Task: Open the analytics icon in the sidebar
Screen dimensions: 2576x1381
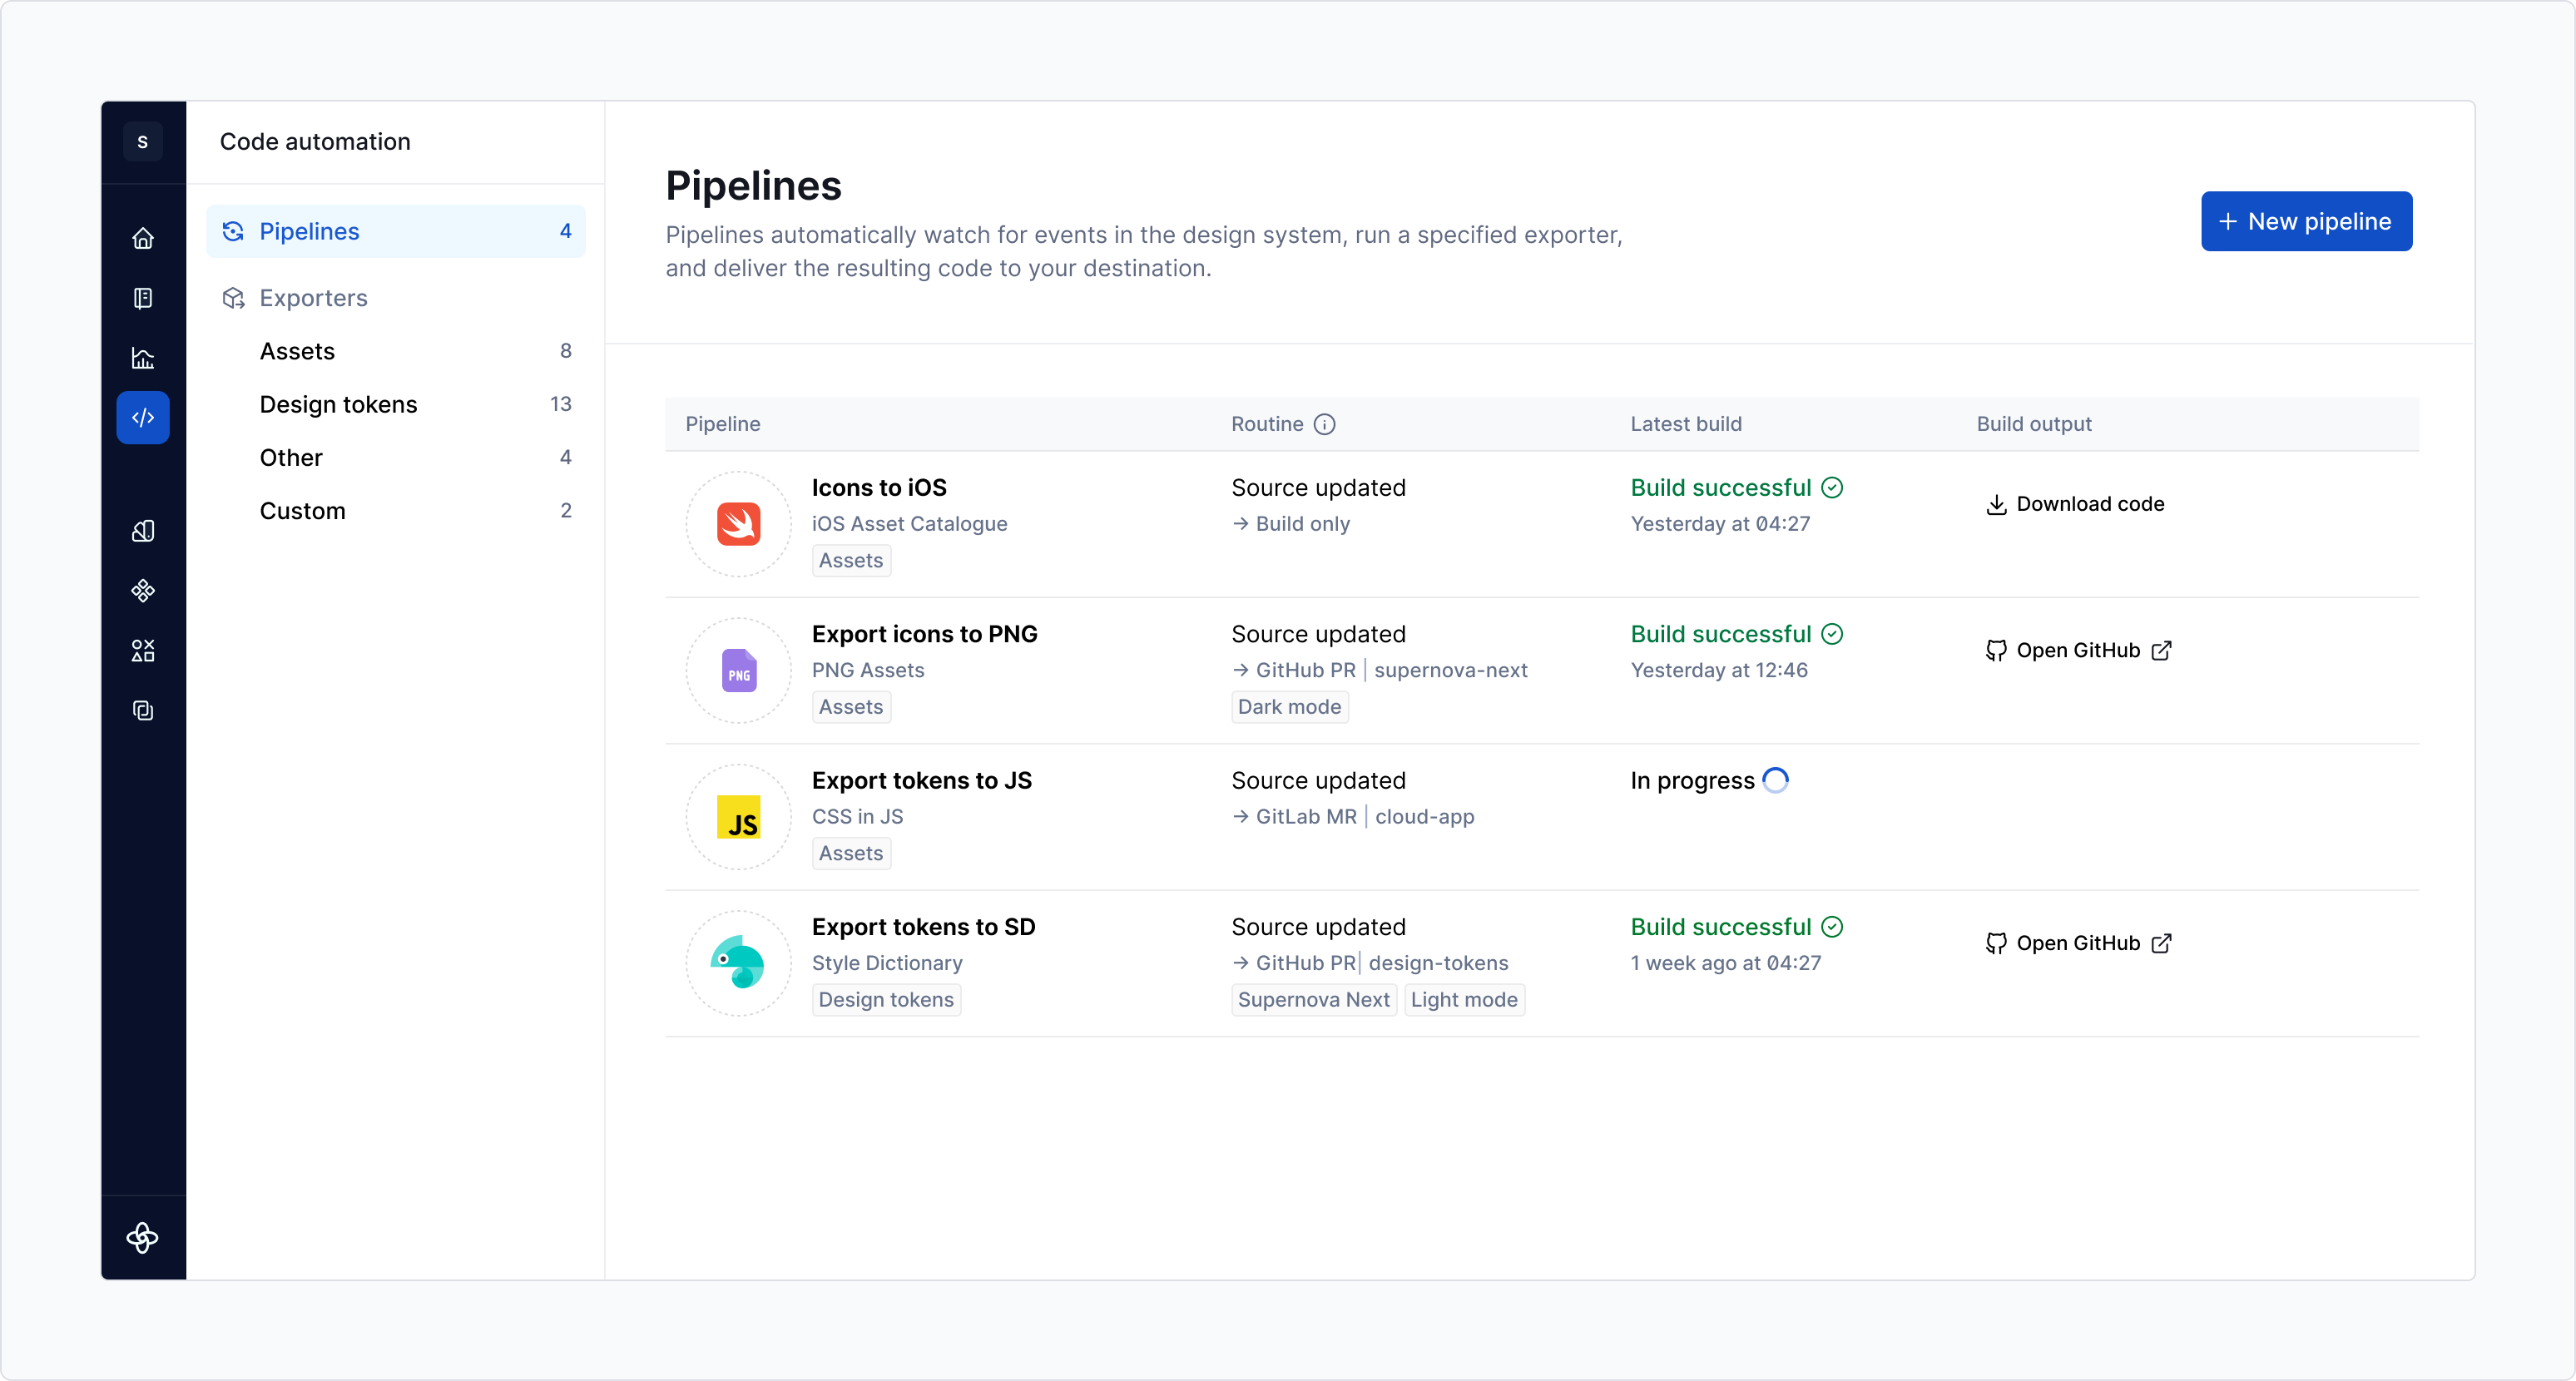Action: [143, 358]
